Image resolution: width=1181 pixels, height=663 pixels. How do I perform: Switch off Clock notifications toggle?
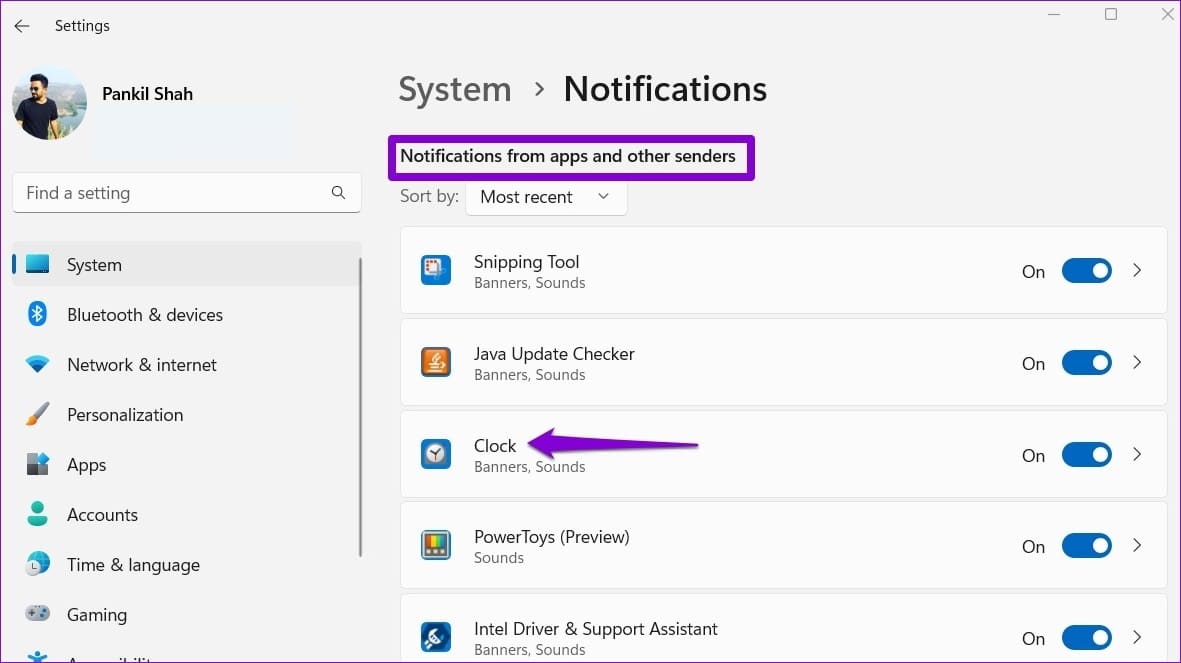pos(1086,455)
